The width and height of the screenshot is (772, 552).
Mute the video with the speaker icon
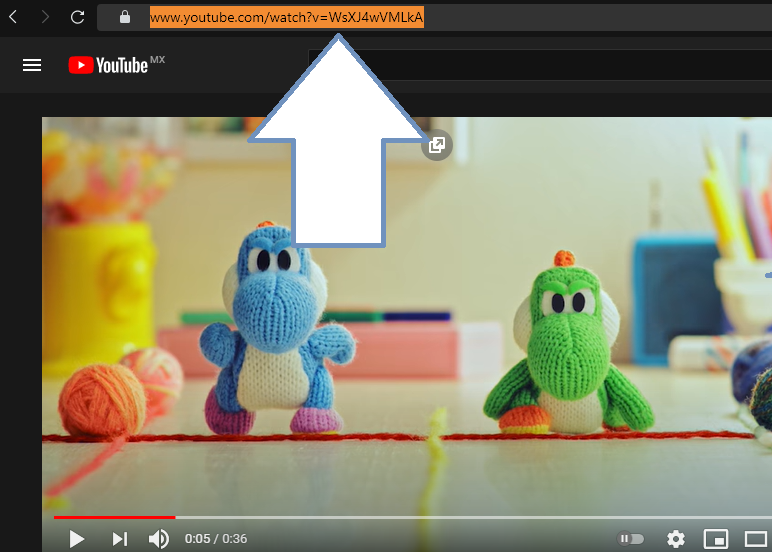tap(159, 539)
